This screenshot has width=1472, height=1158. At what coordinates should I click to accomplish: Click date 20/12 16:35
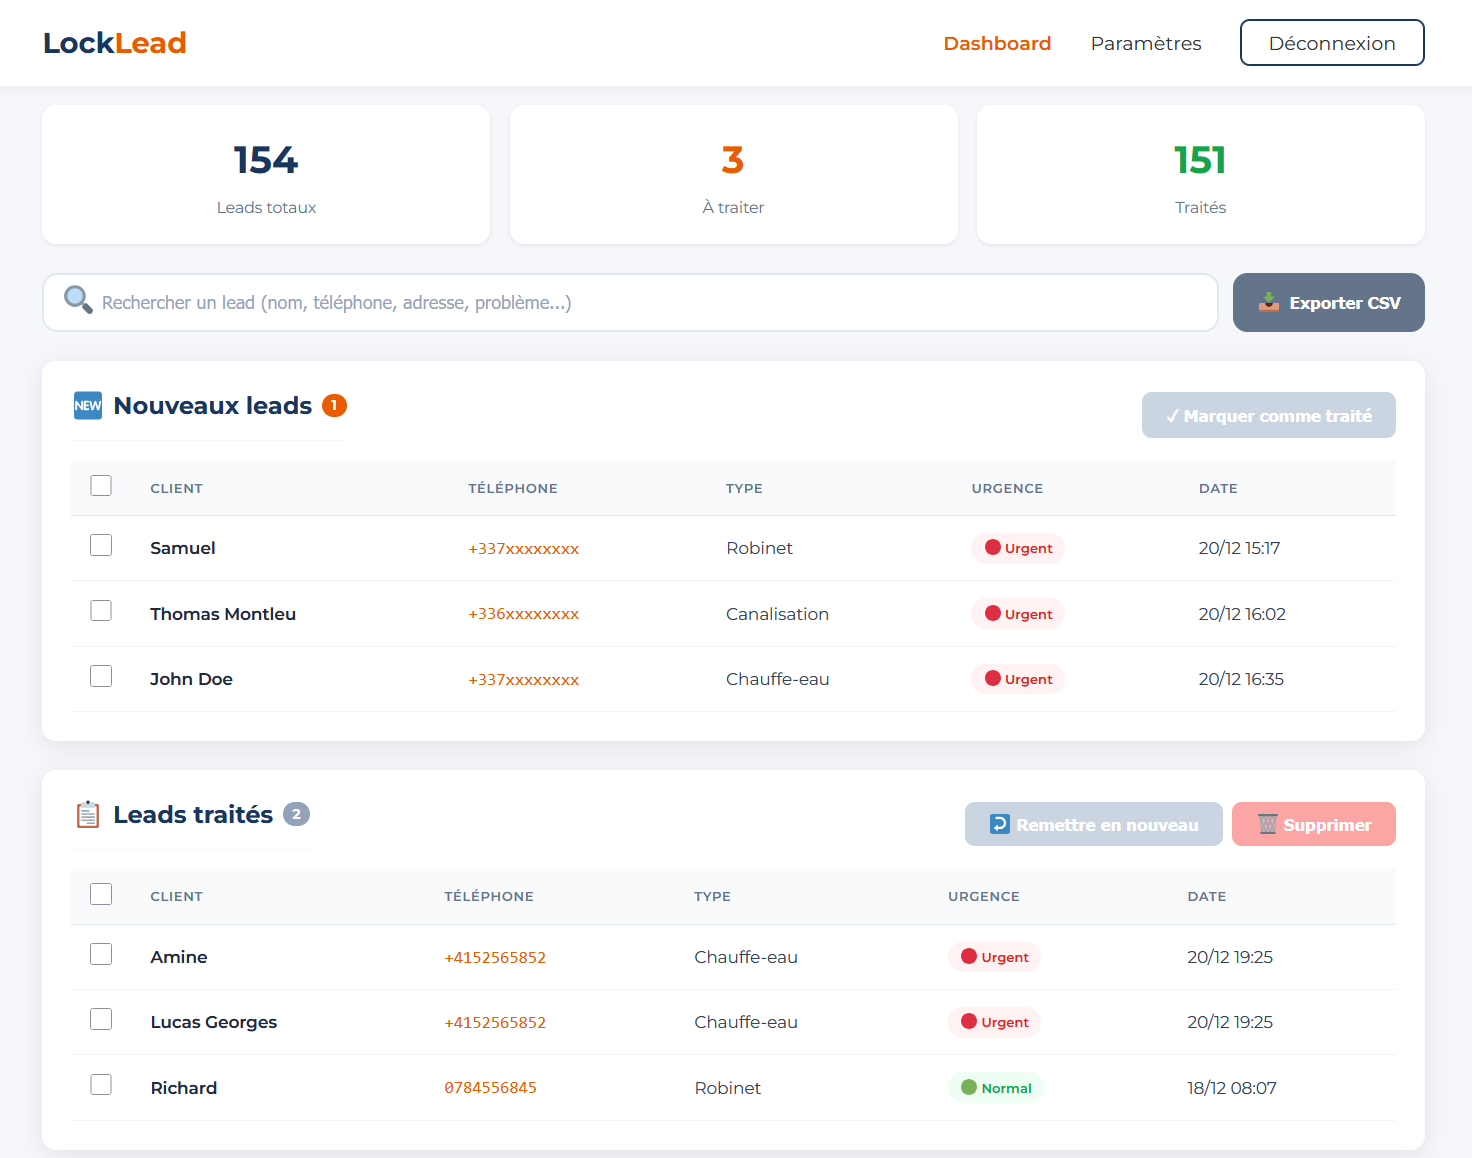pyautogui.click(x=1241, y=679)
